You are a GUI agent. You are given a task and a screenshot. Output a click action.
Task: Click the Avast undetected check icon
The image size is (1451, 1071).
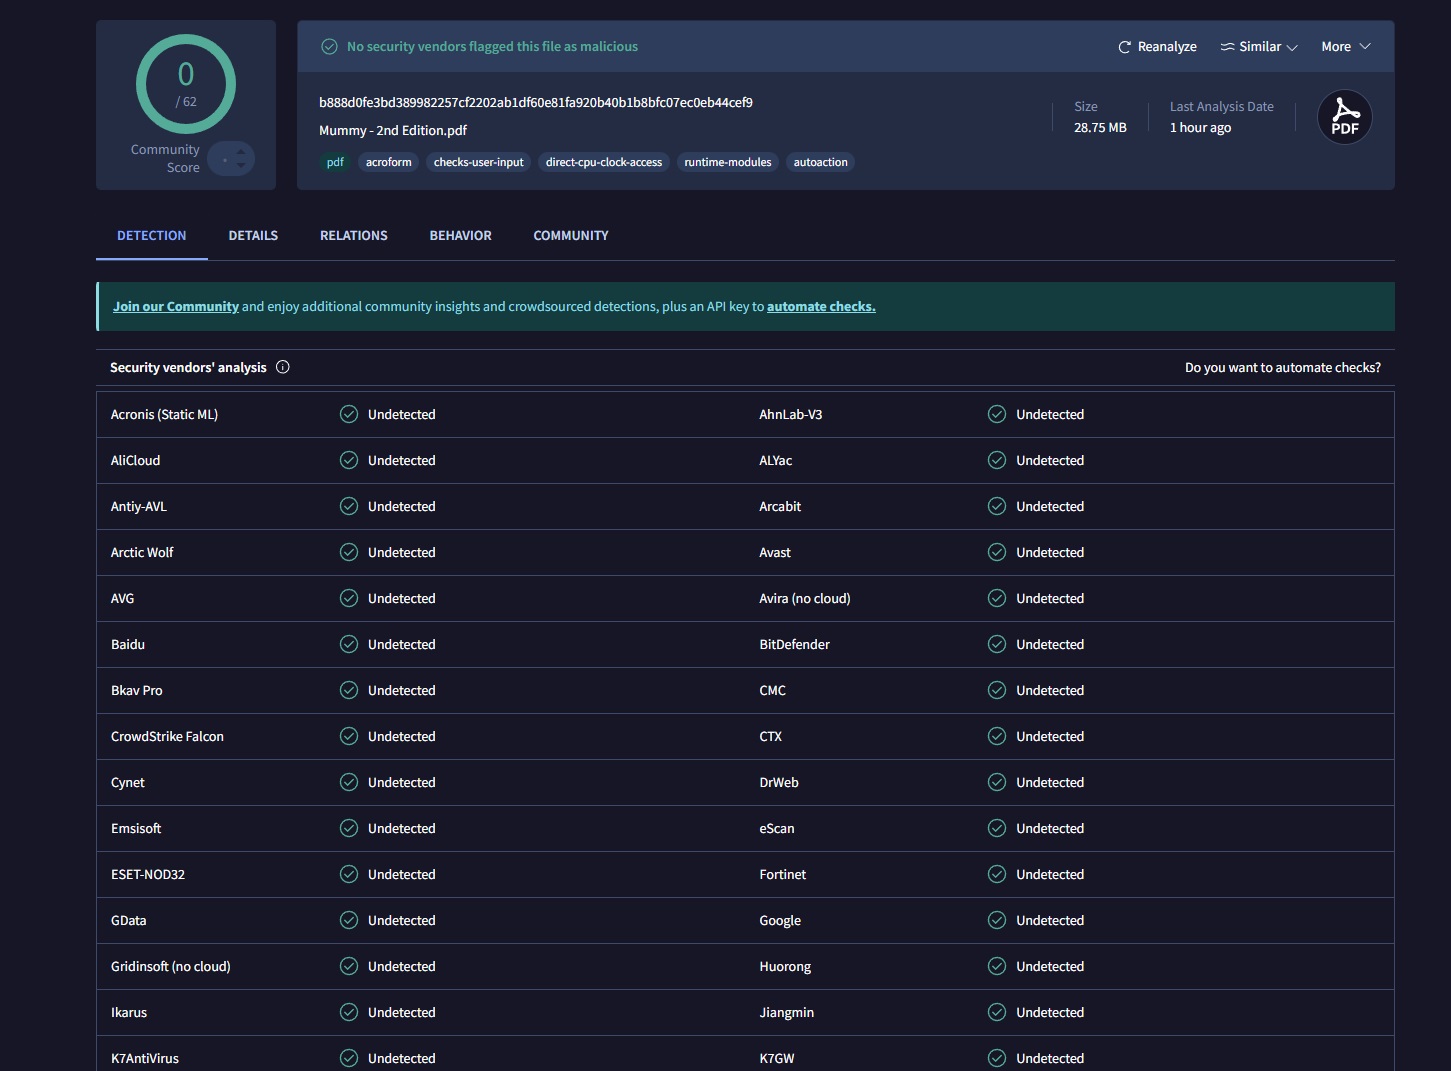pyautogui.click(x=997, y=552)
